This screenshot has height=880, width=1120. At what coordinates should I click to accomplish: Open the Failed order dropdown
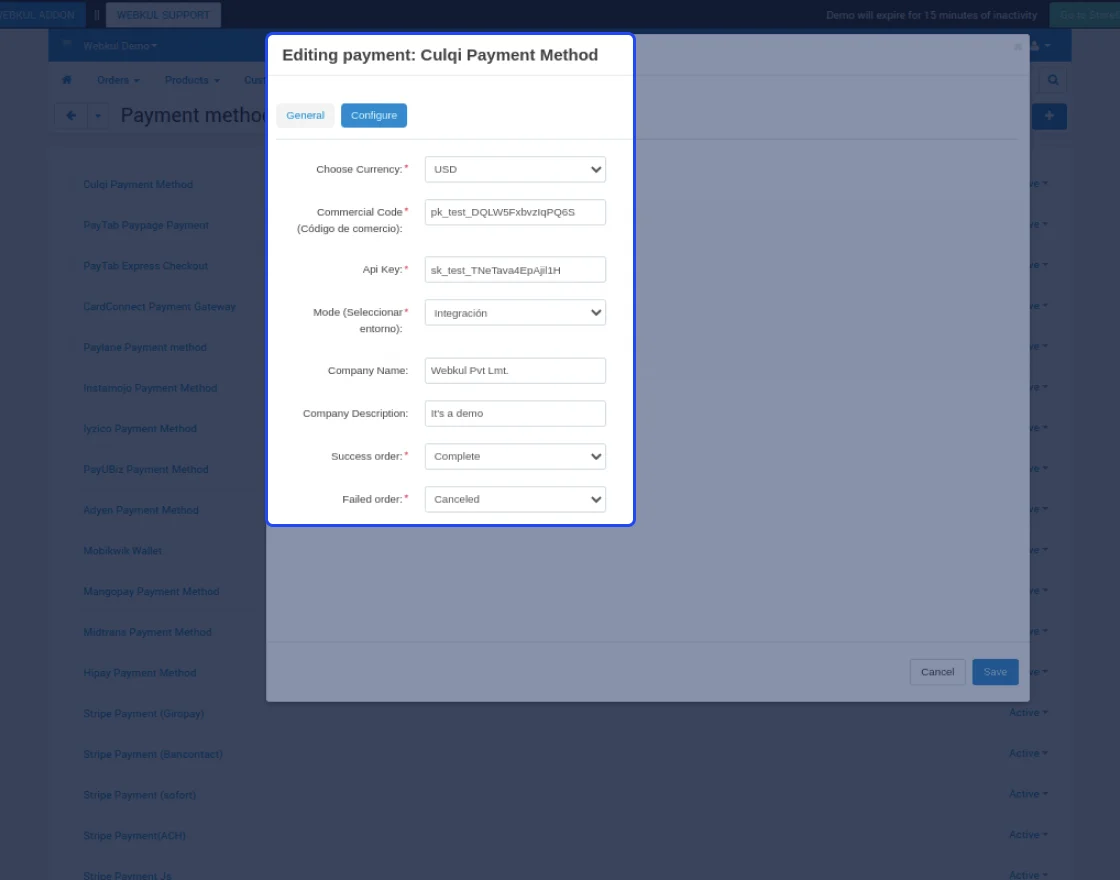pos(515,499)
